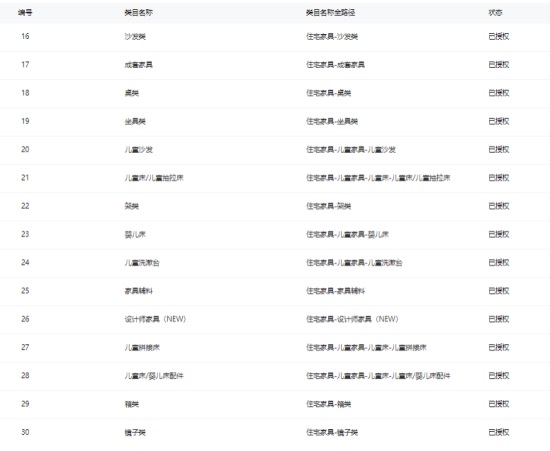Click the 编号 column header
This screenshot has width=550, height=451.
(25, 13)
